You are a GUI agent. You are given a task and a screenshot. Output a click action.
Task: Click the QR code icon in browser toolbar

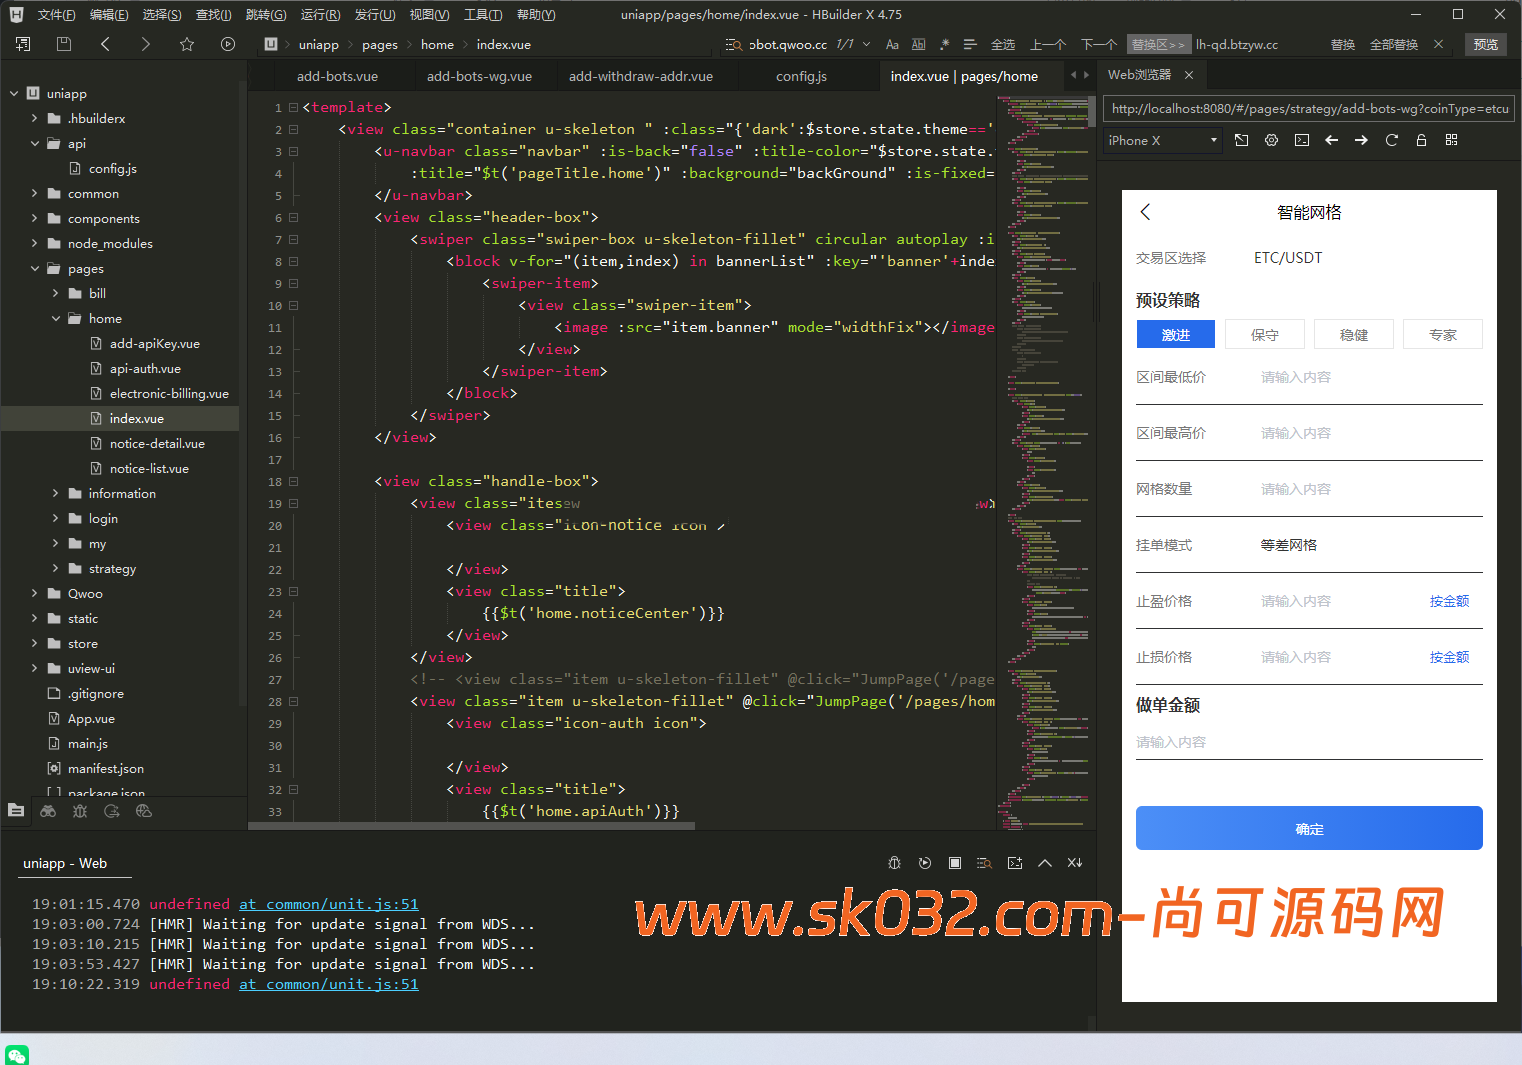tap(1451, 140)
